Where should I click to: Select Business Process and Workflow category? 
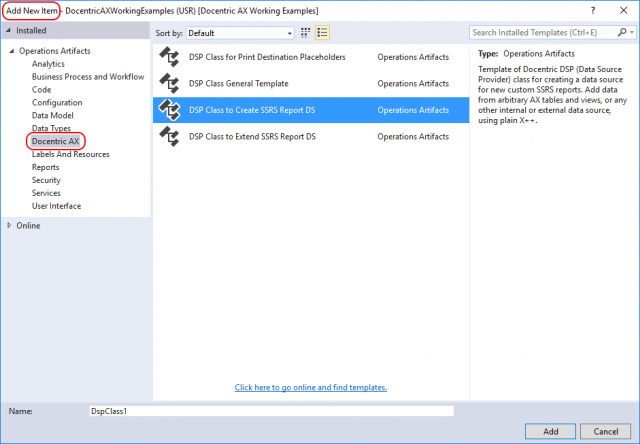click(88, 77)
